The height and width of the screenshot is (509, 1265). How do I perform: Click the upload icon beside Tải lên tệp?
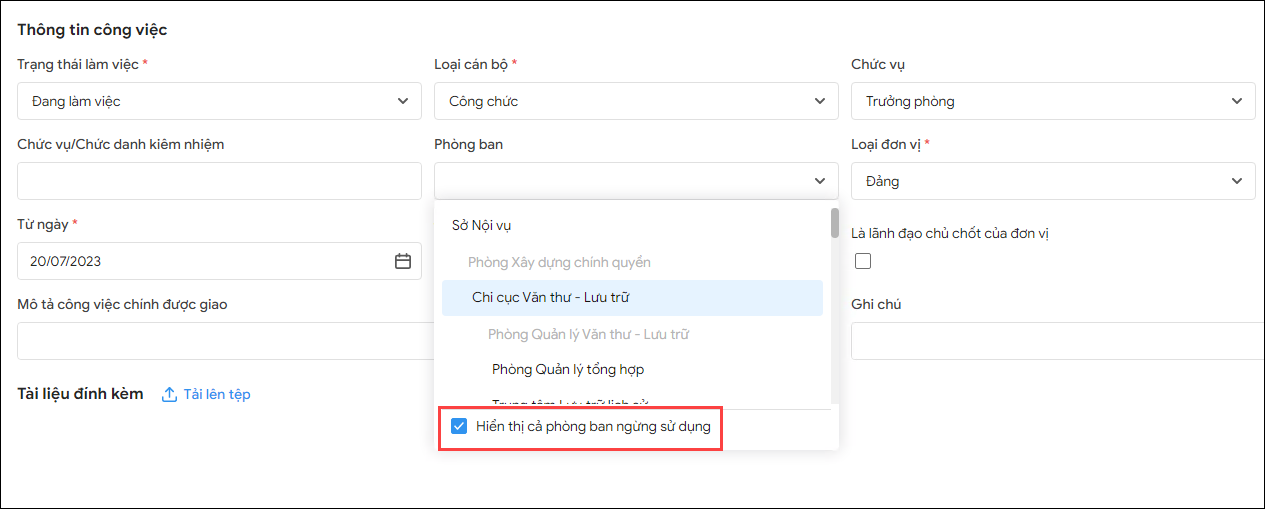170,394
